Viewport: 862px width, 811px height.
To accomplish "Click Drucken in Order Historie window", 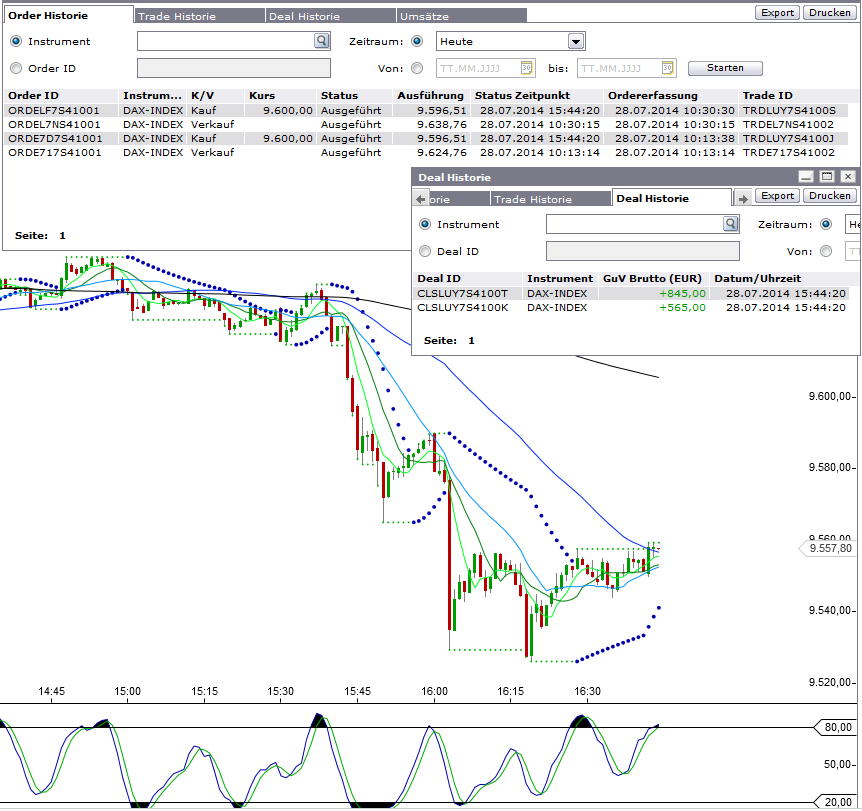I will [830, 13].
